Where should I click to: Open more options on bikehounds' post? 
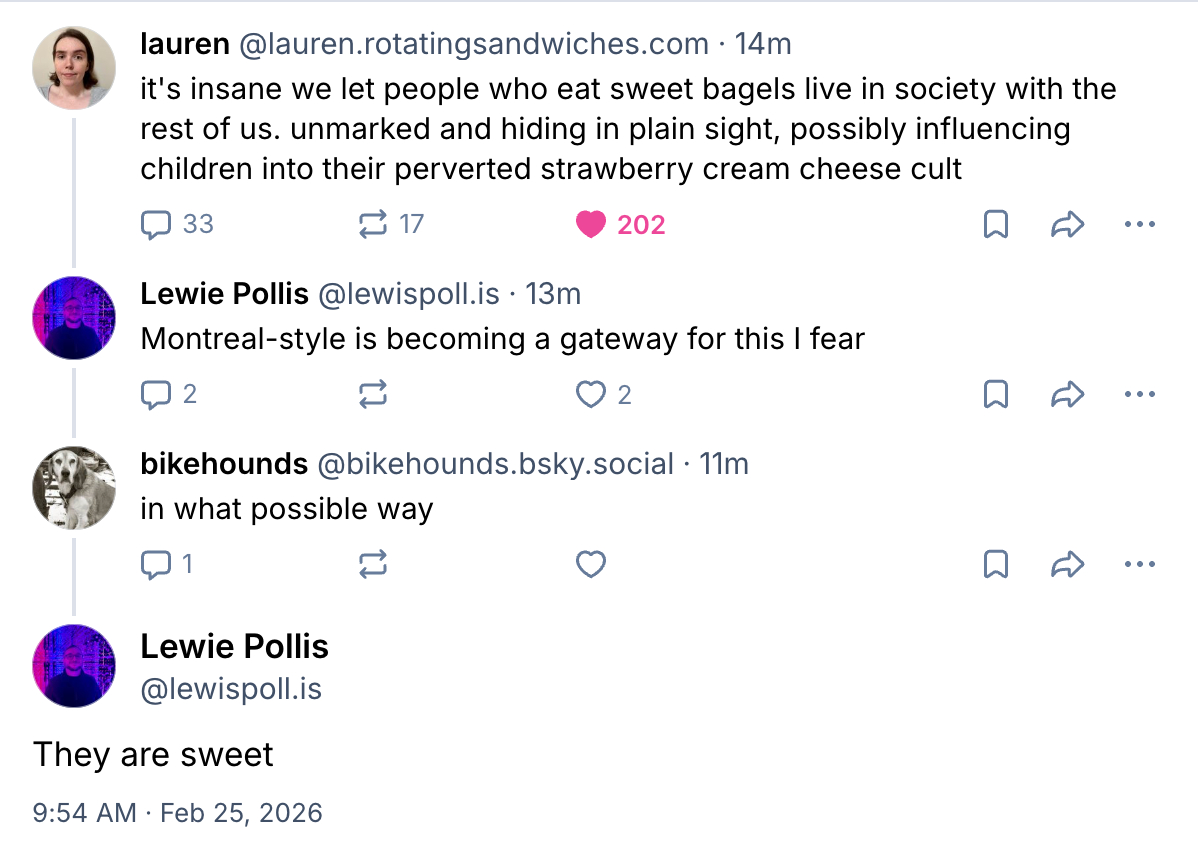pyautogui.click(x=1139, y=565)
